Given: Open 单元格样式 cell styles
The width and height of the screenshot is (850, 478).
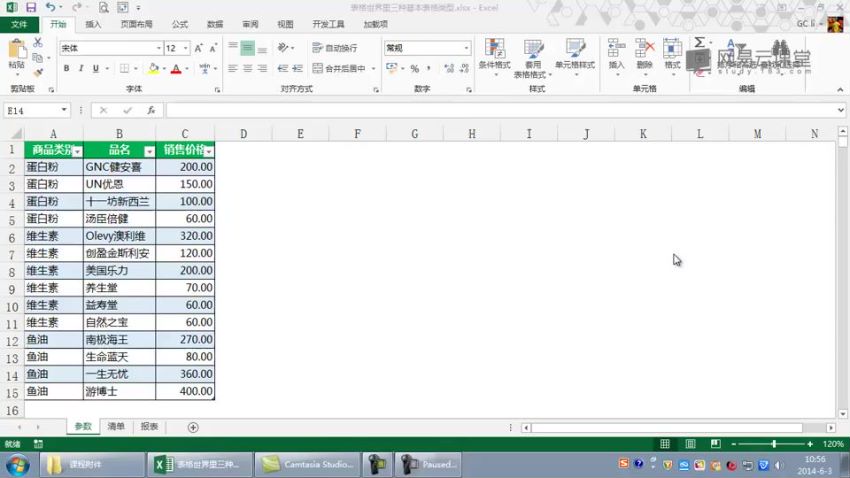Looking at the screenshot, I should 575,57.
